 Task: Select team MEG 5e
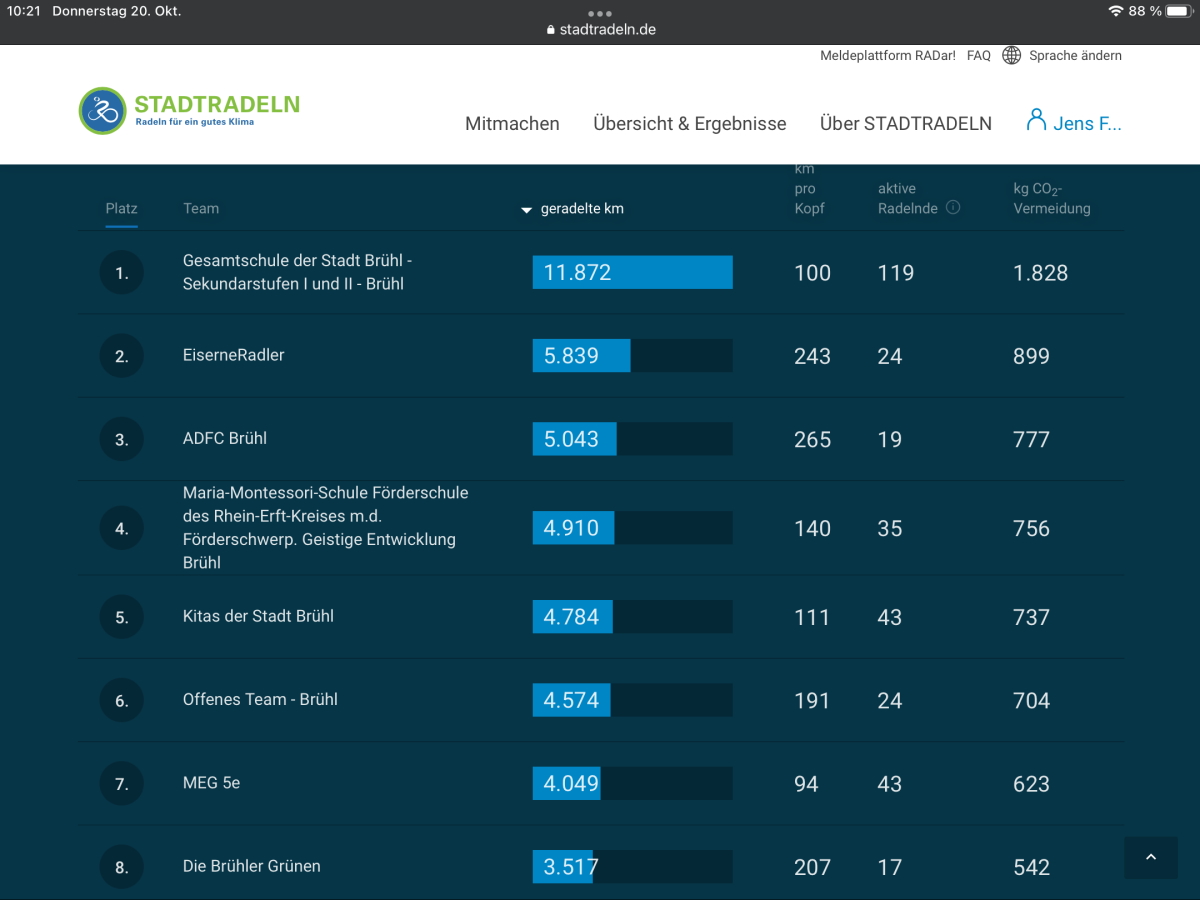[x=211, y=782]
